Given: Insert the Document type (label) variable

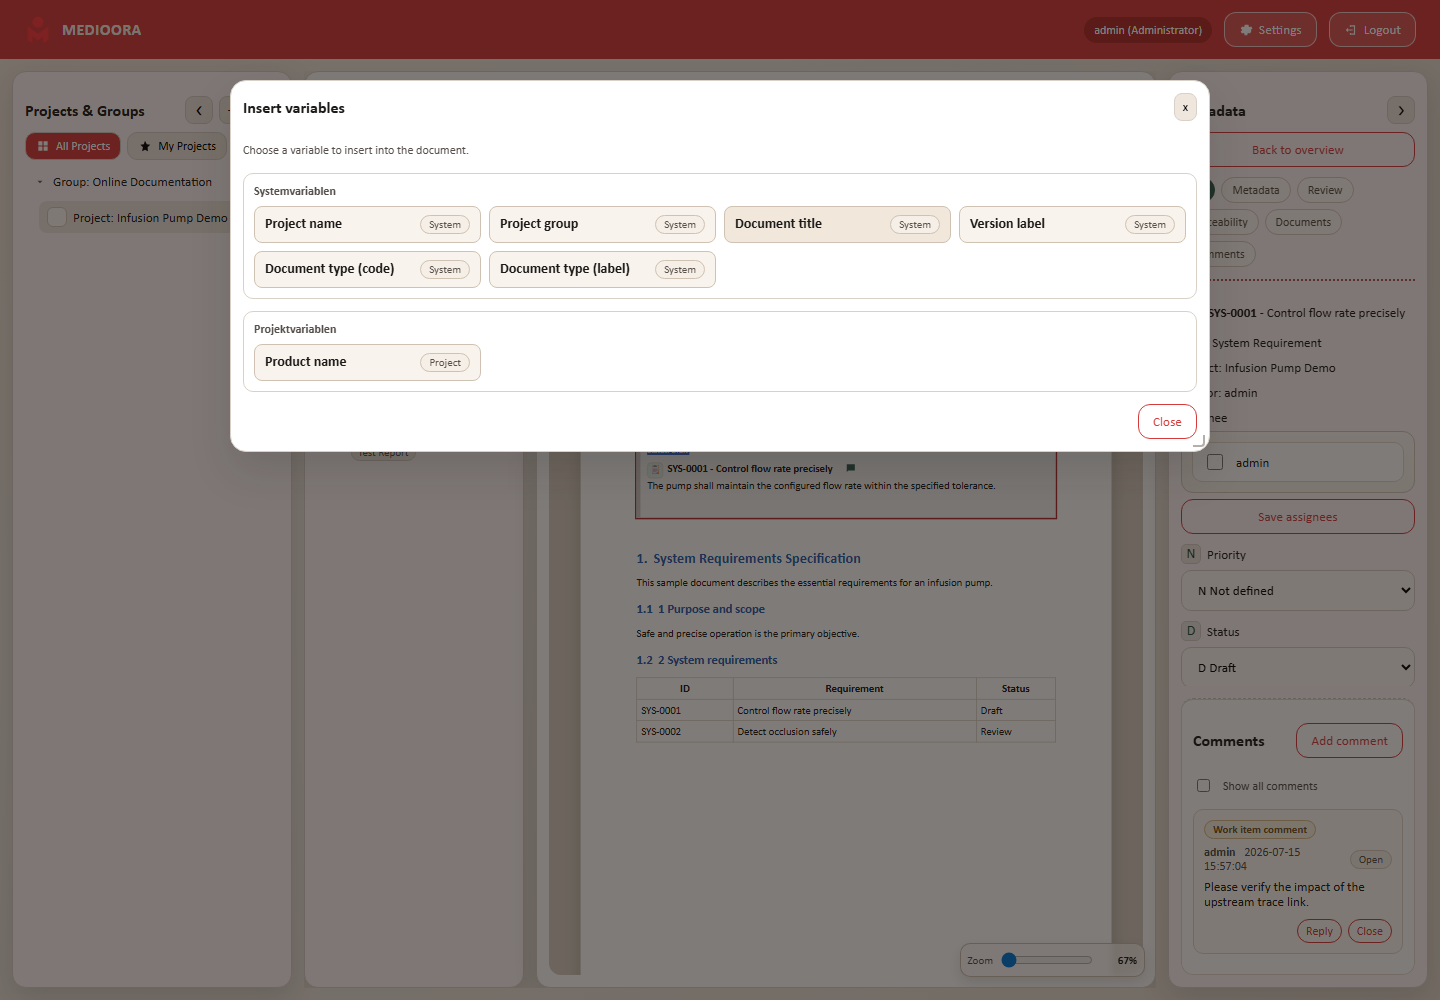Looking at the screenshot, I should point(602,269).
